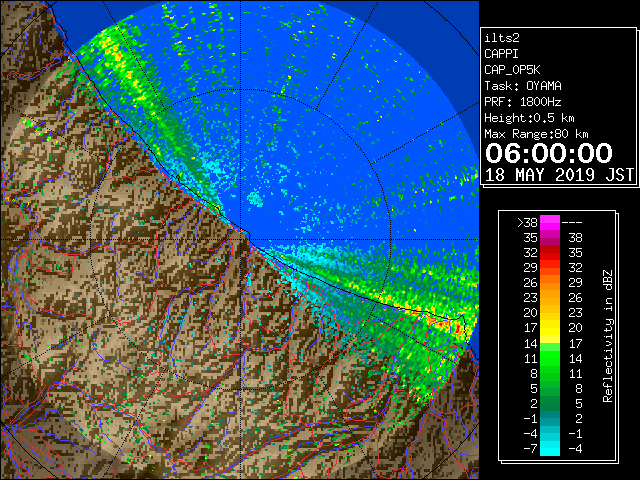This screenshot has width=640, height=480.
Task: Pick the magenta swatch above 38 dBZ
Action: [x=550, y=222]
